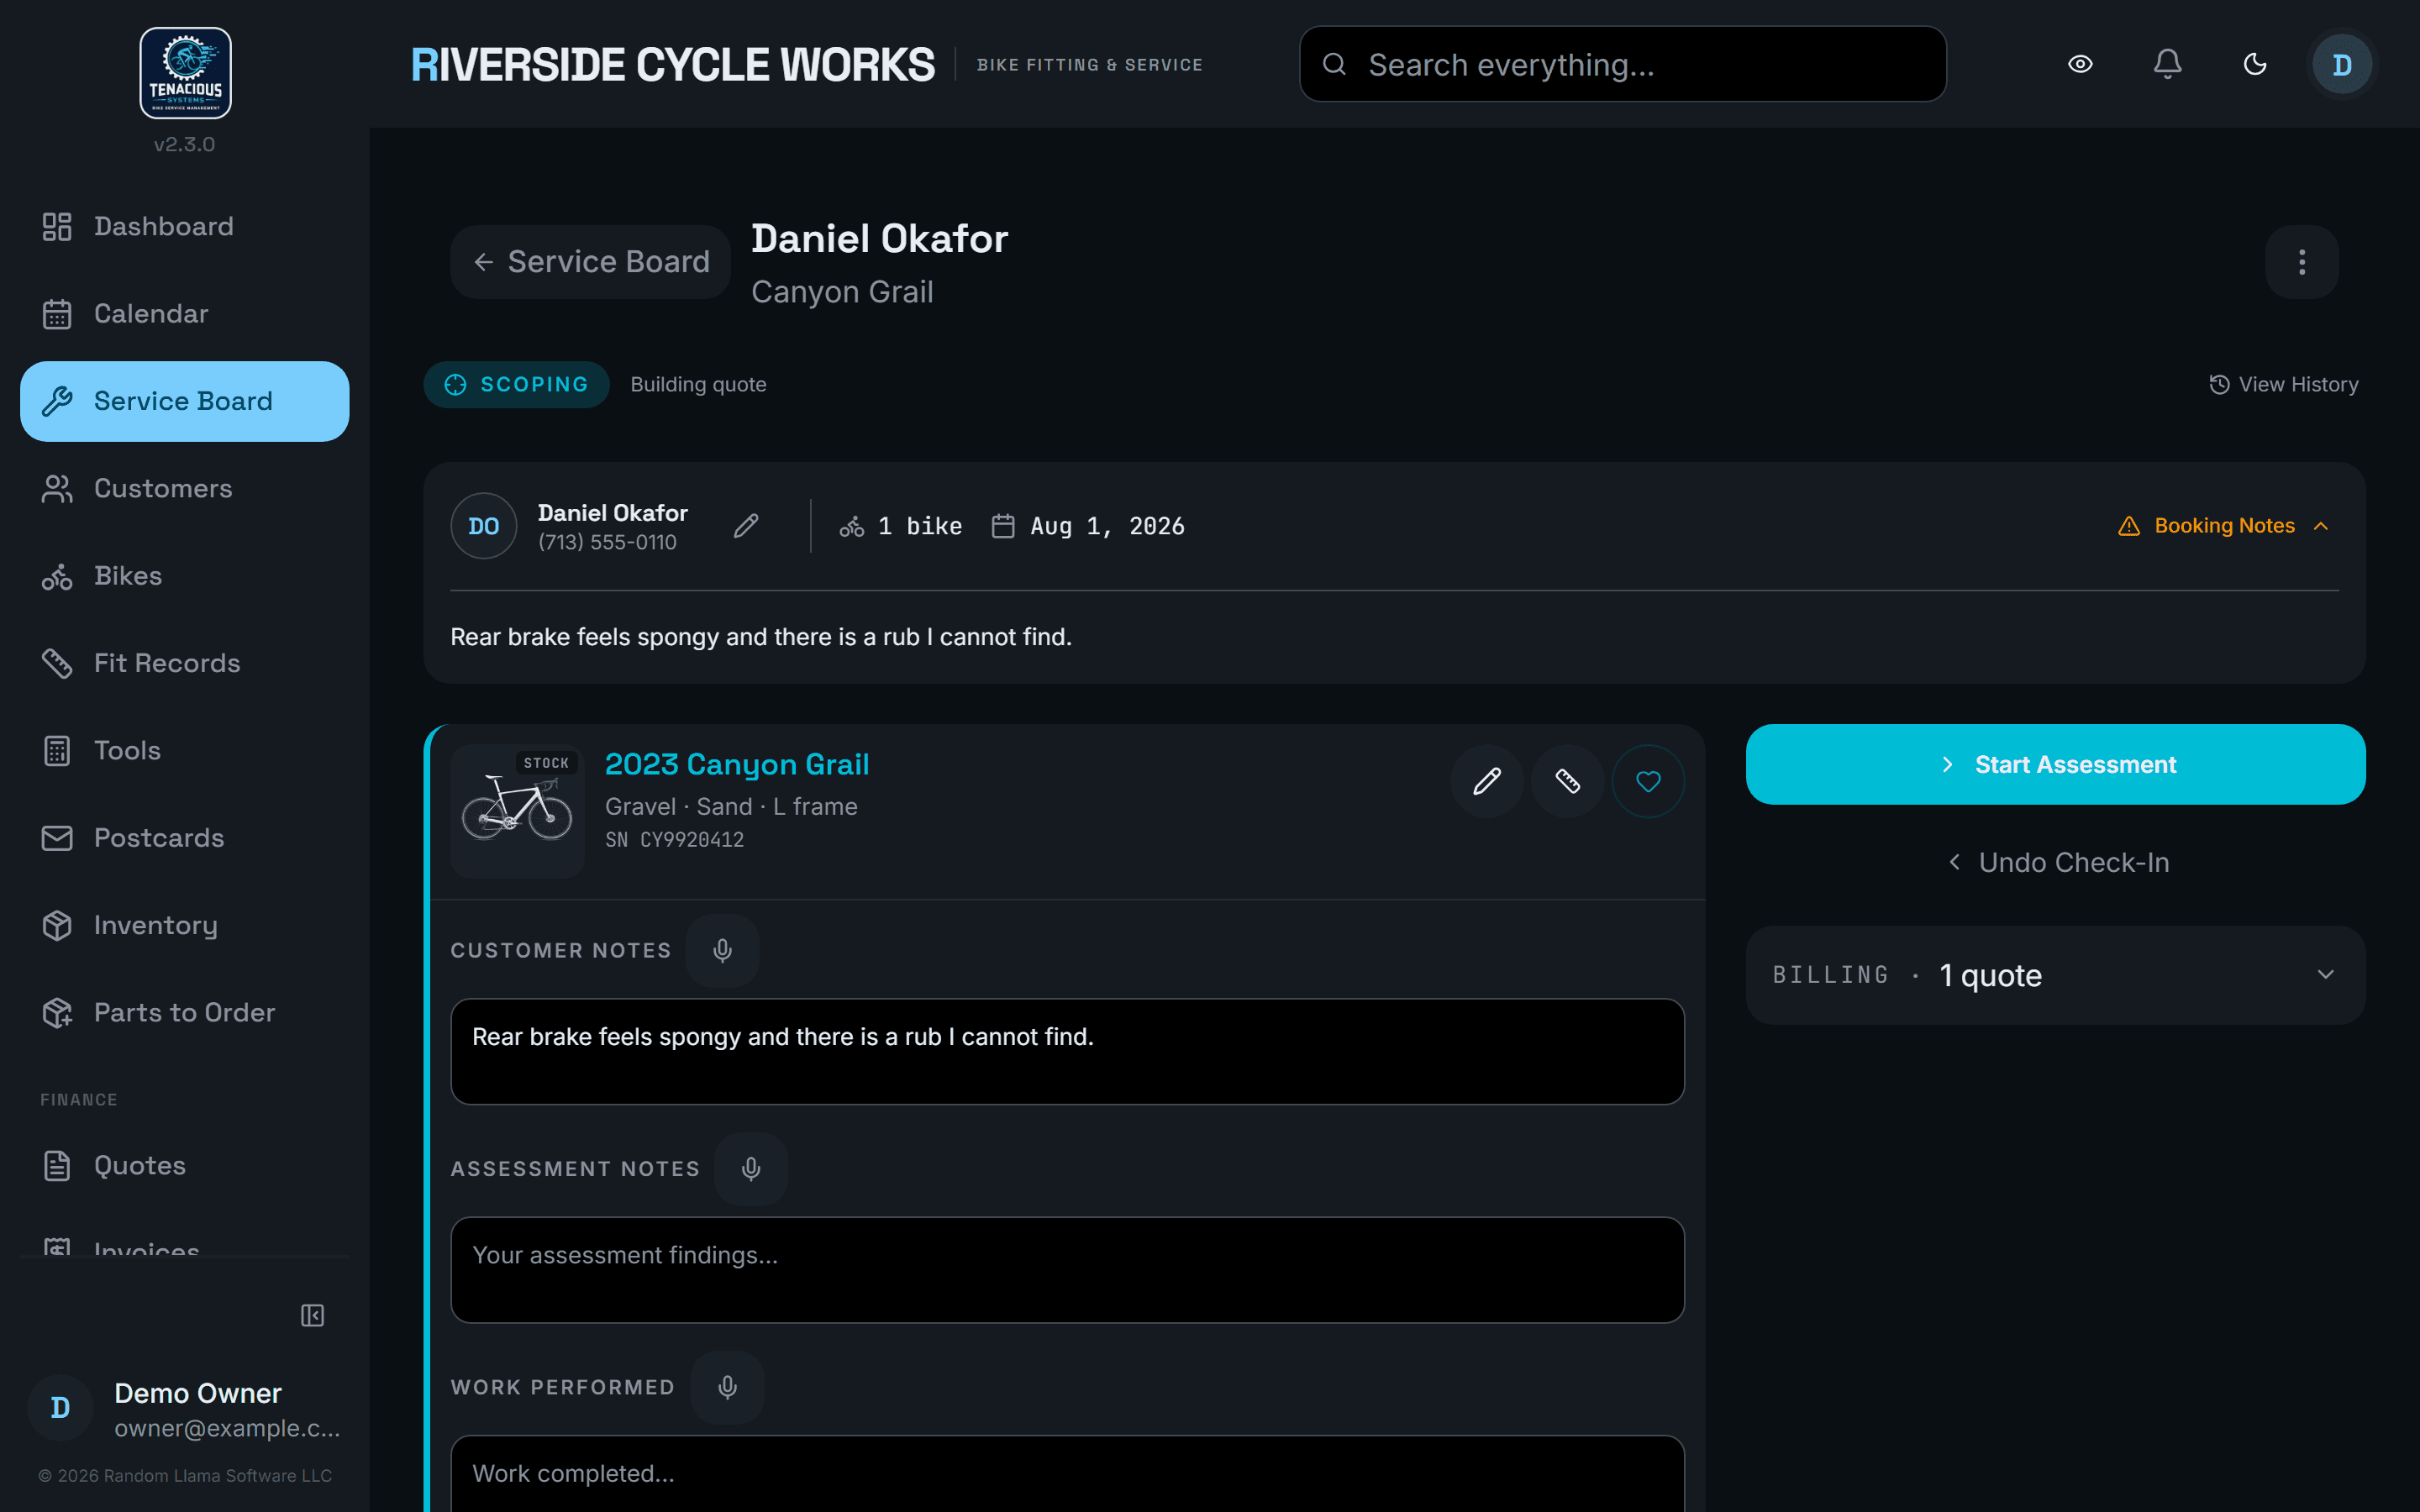Open the 2023 Canyon Grail link
2420x1512 pixels.
[737, 764]
